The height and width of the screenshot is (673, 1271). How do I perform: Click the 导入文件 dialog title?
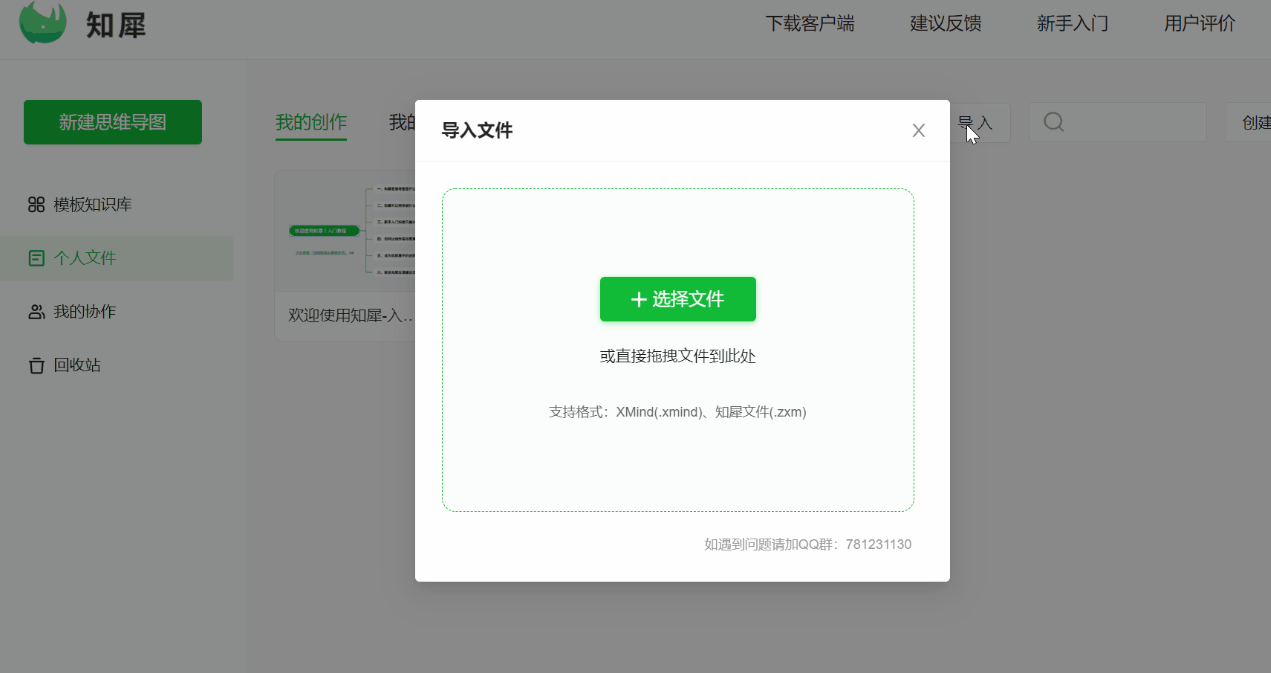point(477,130)
